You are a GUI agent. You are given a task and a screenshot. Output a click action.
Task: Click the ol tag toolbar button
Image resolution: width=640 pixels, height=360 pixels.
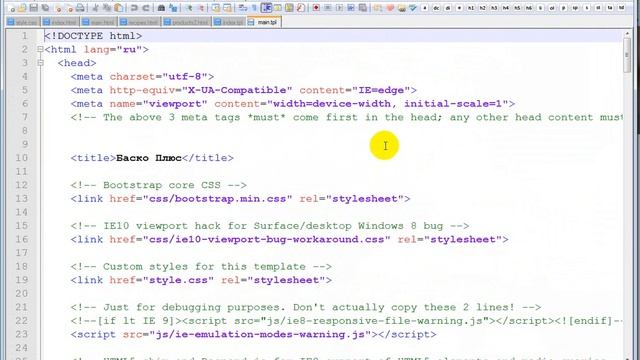[551, 8]
